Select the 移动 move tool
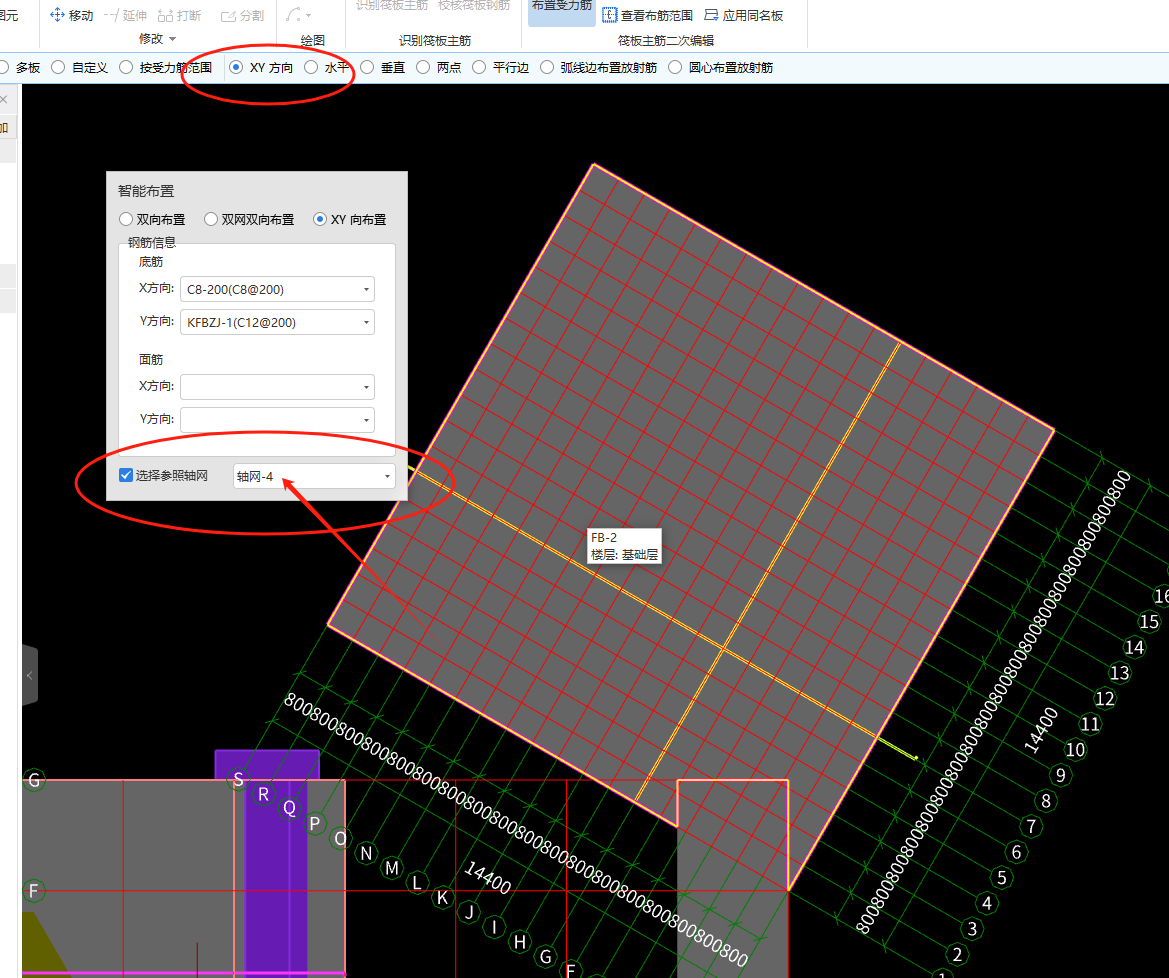Screen dimensions: 1169x978 tap(72, 15)
